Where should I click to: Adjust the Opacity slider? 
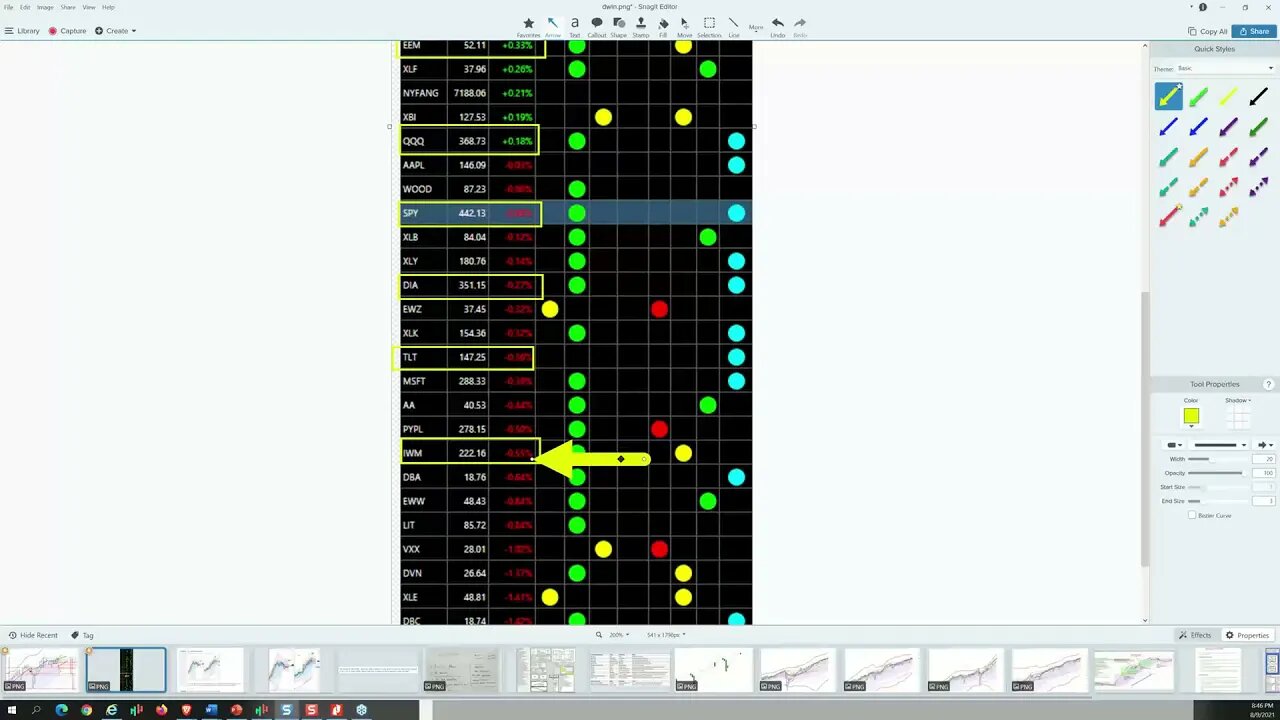point(1217,473)
